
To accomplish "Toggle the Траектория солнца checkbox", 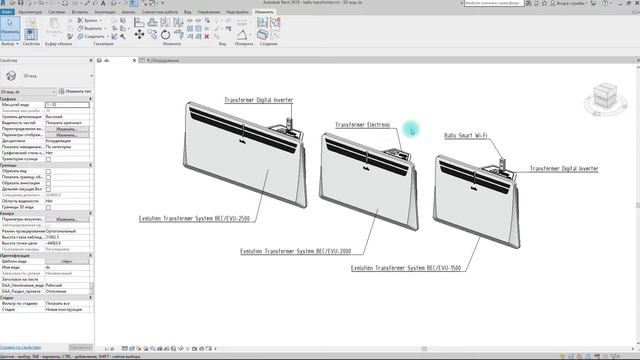I will (x=48, y=159).
